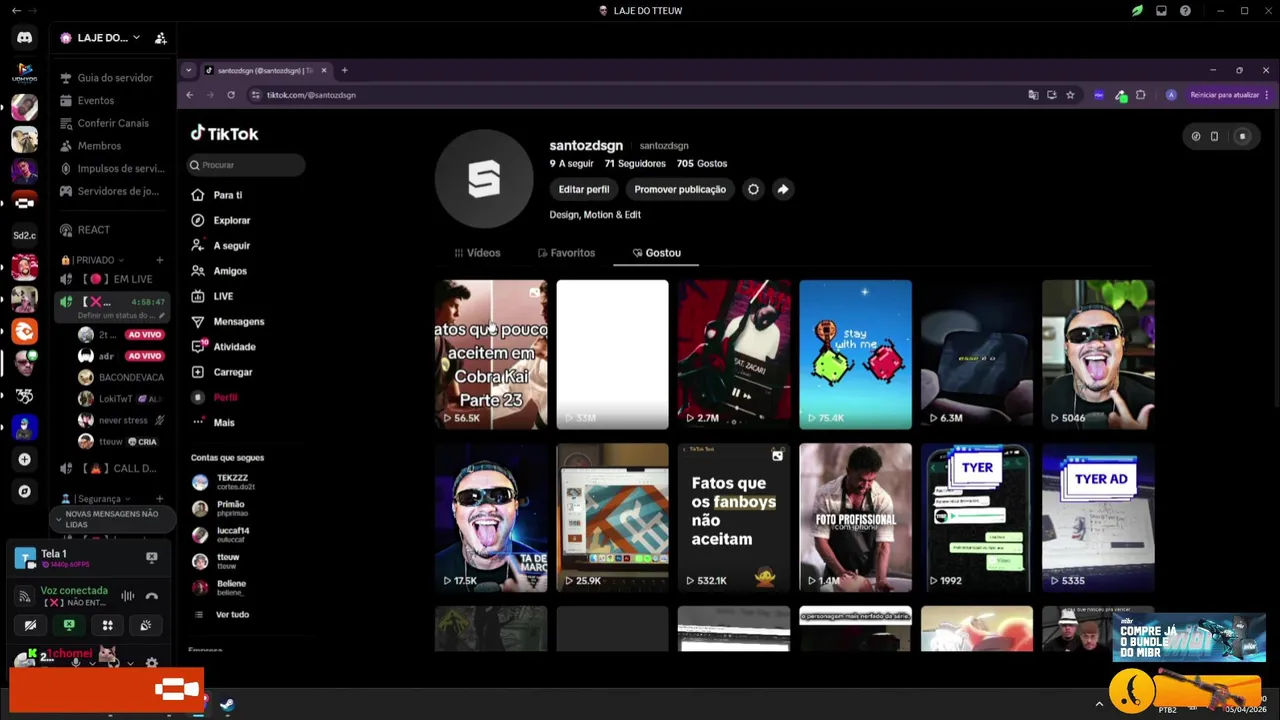Click the TikTok coins icon at top right
The image size is (1280, 720).
[1196, 136]
